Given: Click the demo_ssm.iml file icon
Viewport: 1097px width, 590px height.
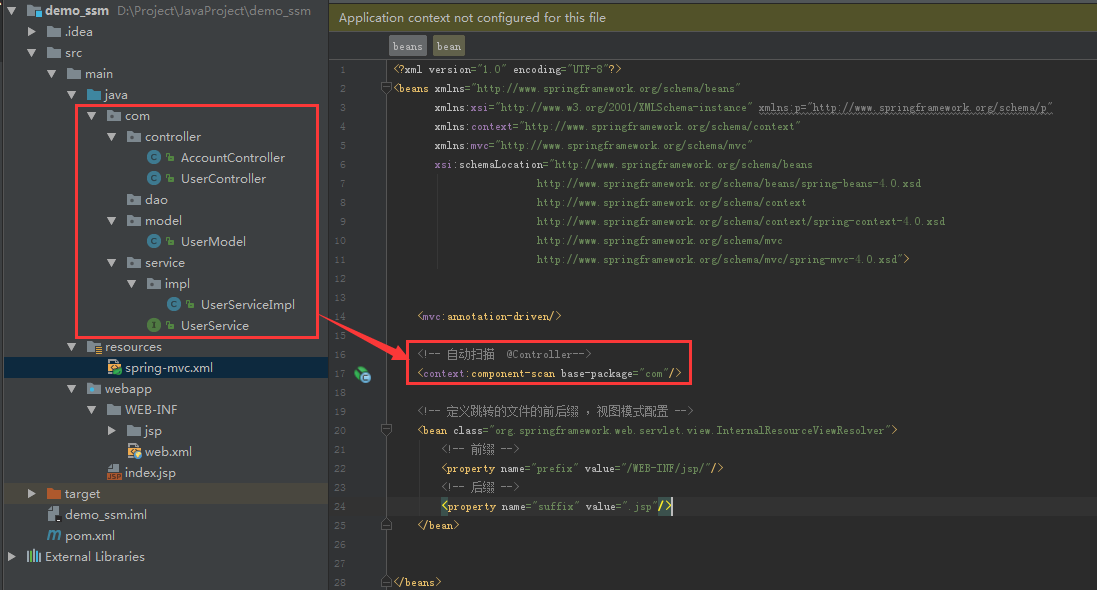Looking at the screenshot, I should coord(54,514).
